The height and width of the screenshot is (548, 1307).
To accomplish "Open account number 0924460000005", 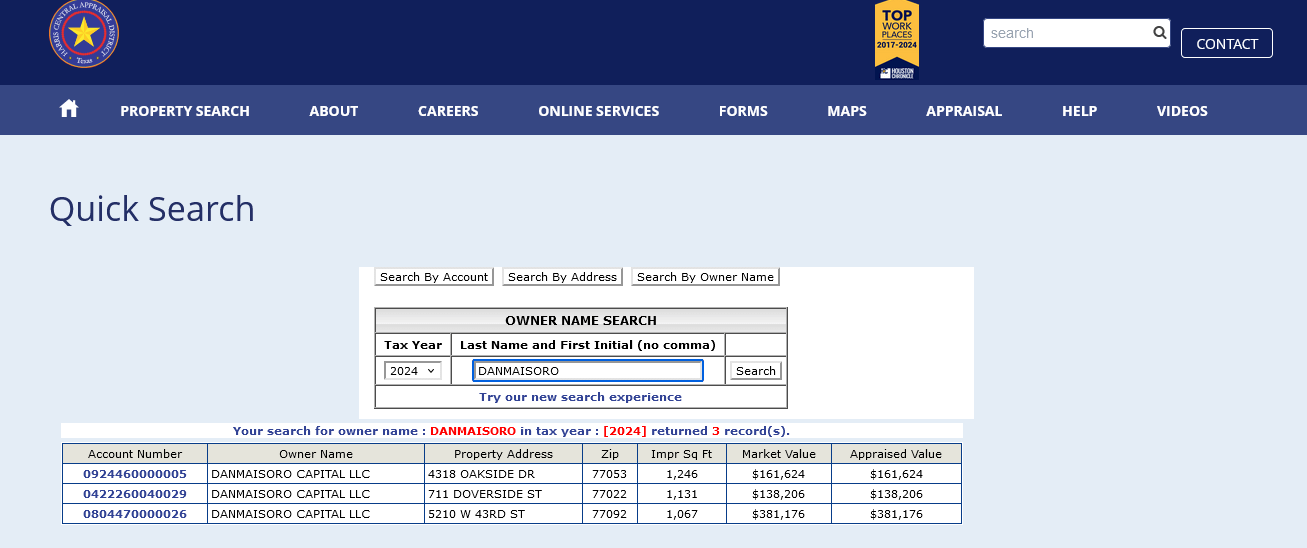I will tap(135, 474).
